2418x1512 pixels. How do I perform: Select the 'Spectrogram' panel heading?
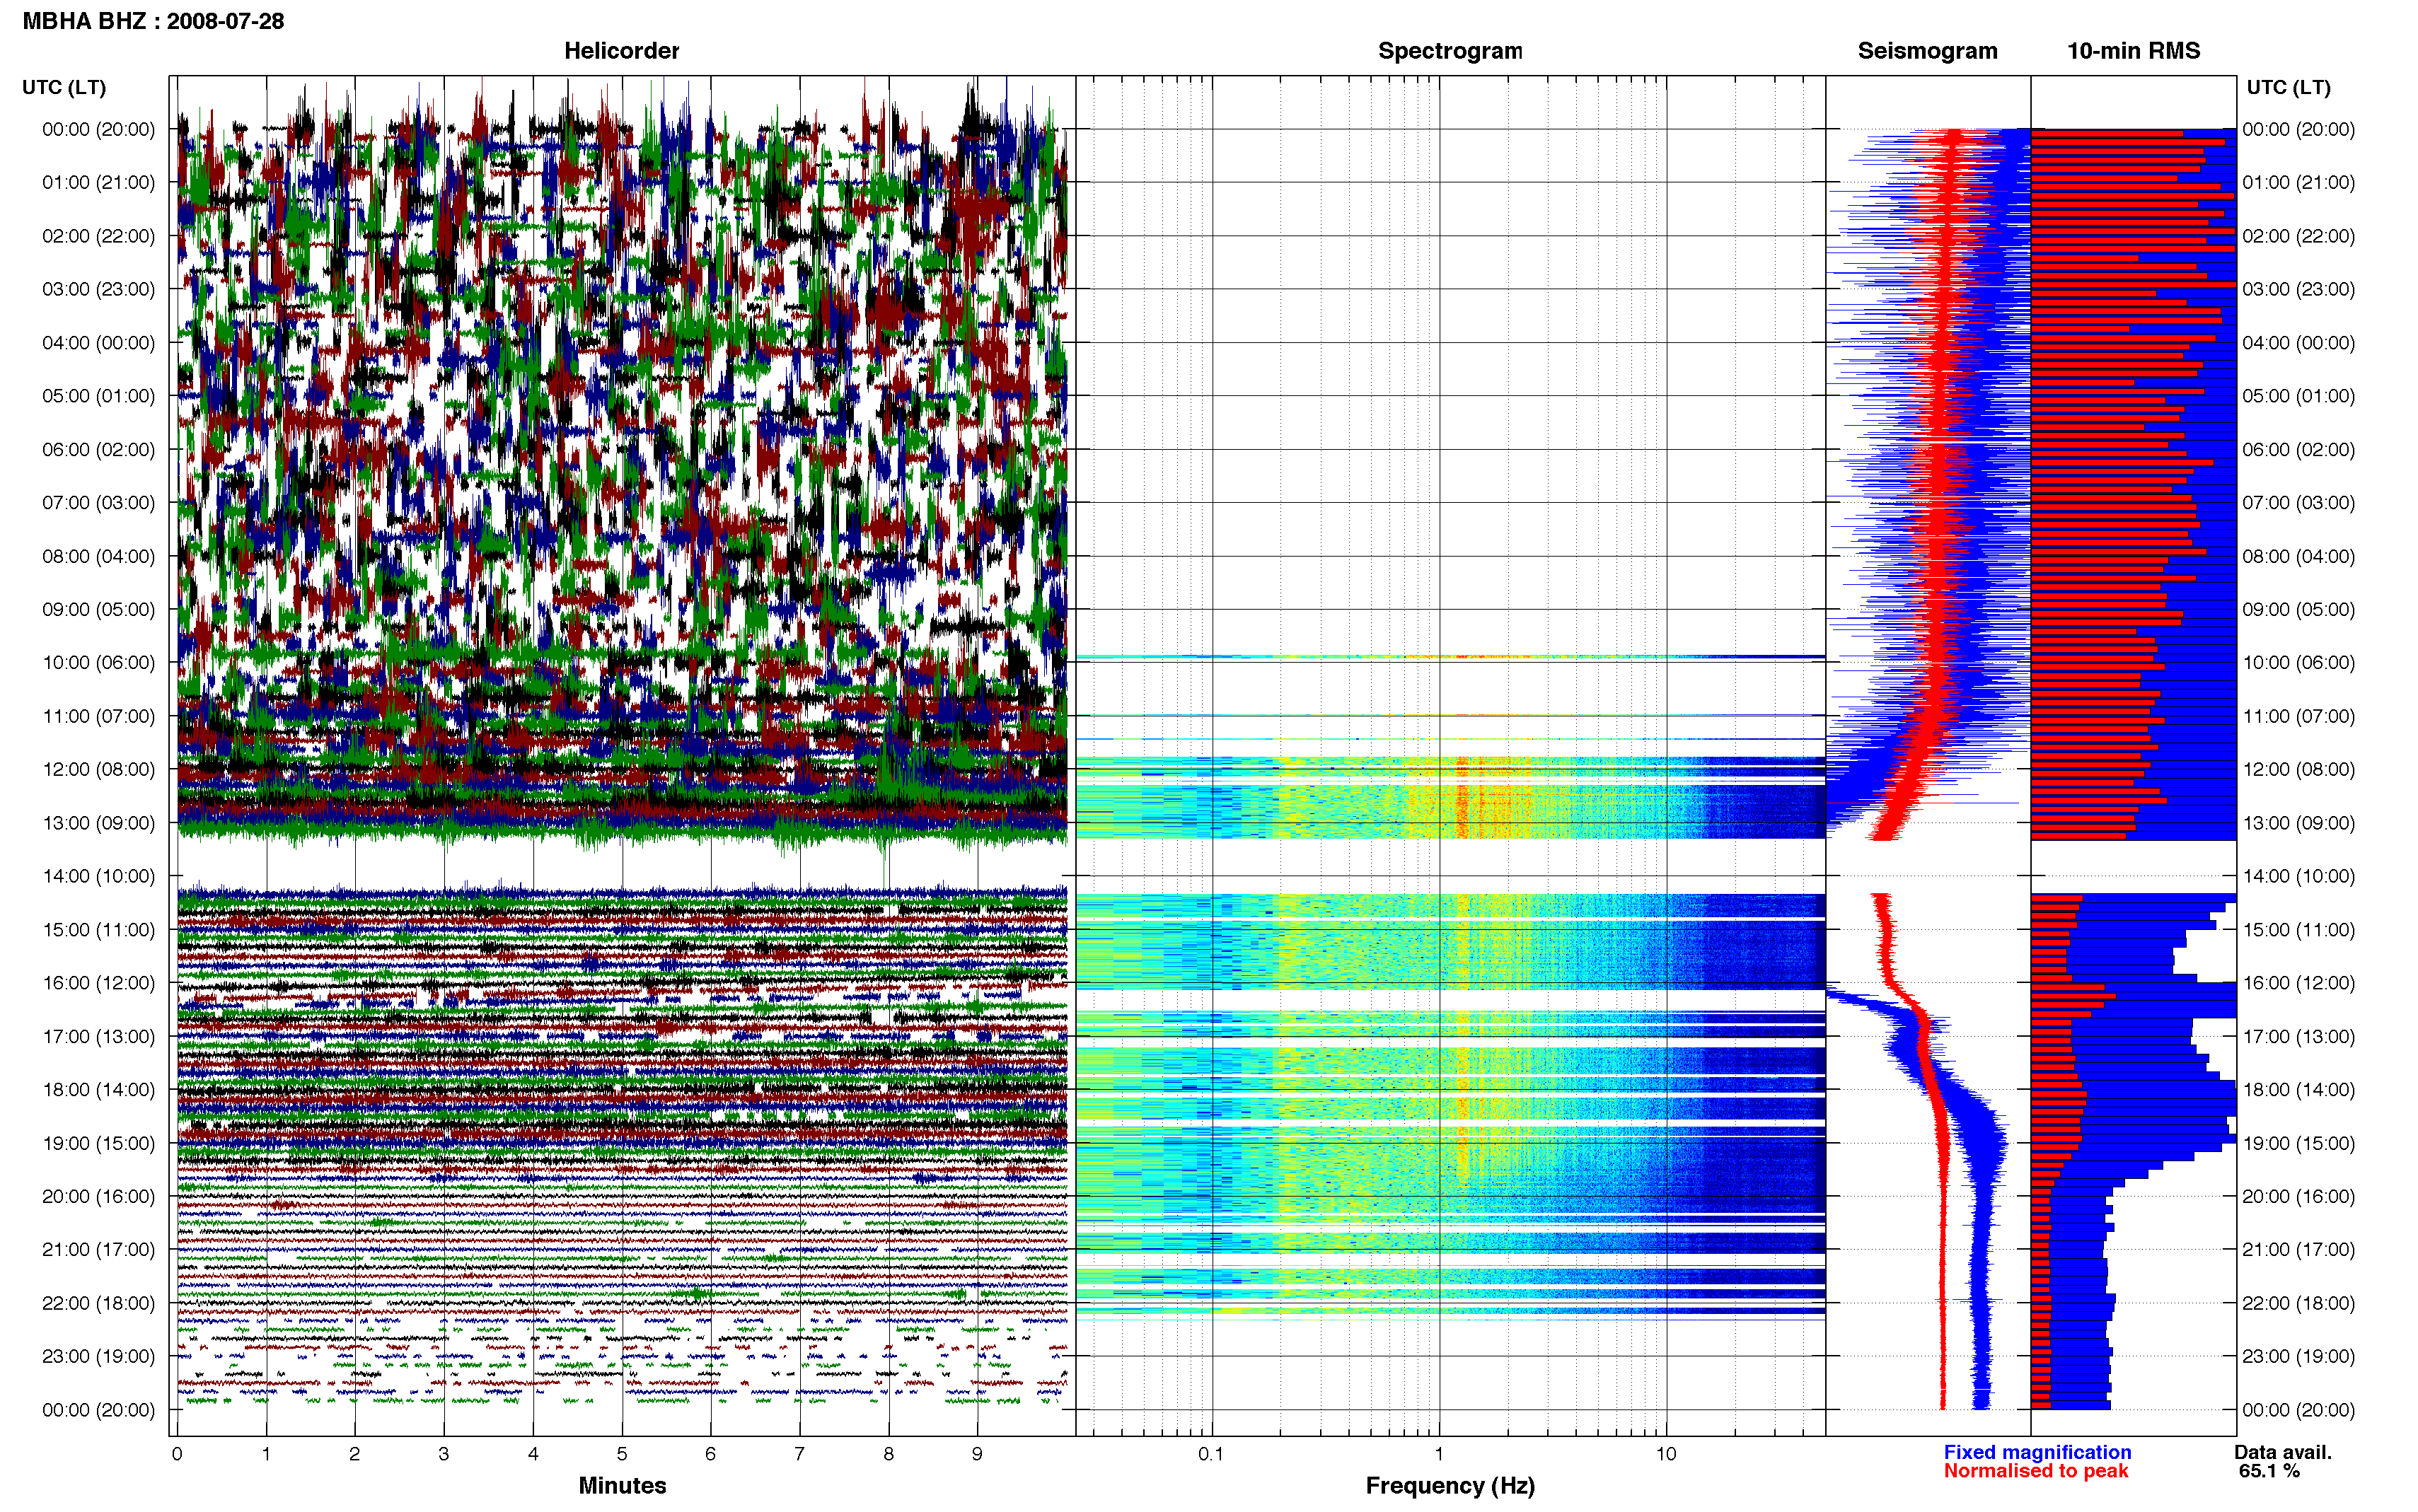coord(1450,51)
